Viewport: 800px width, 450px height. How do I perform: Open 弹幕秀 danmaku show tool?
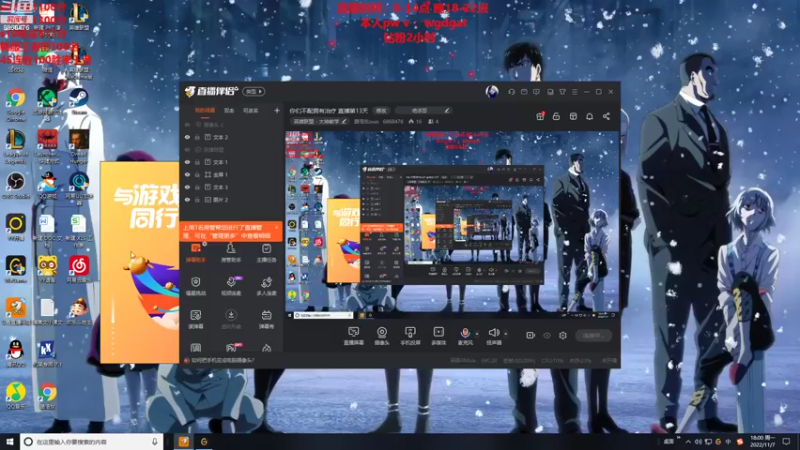click(266, 319)
